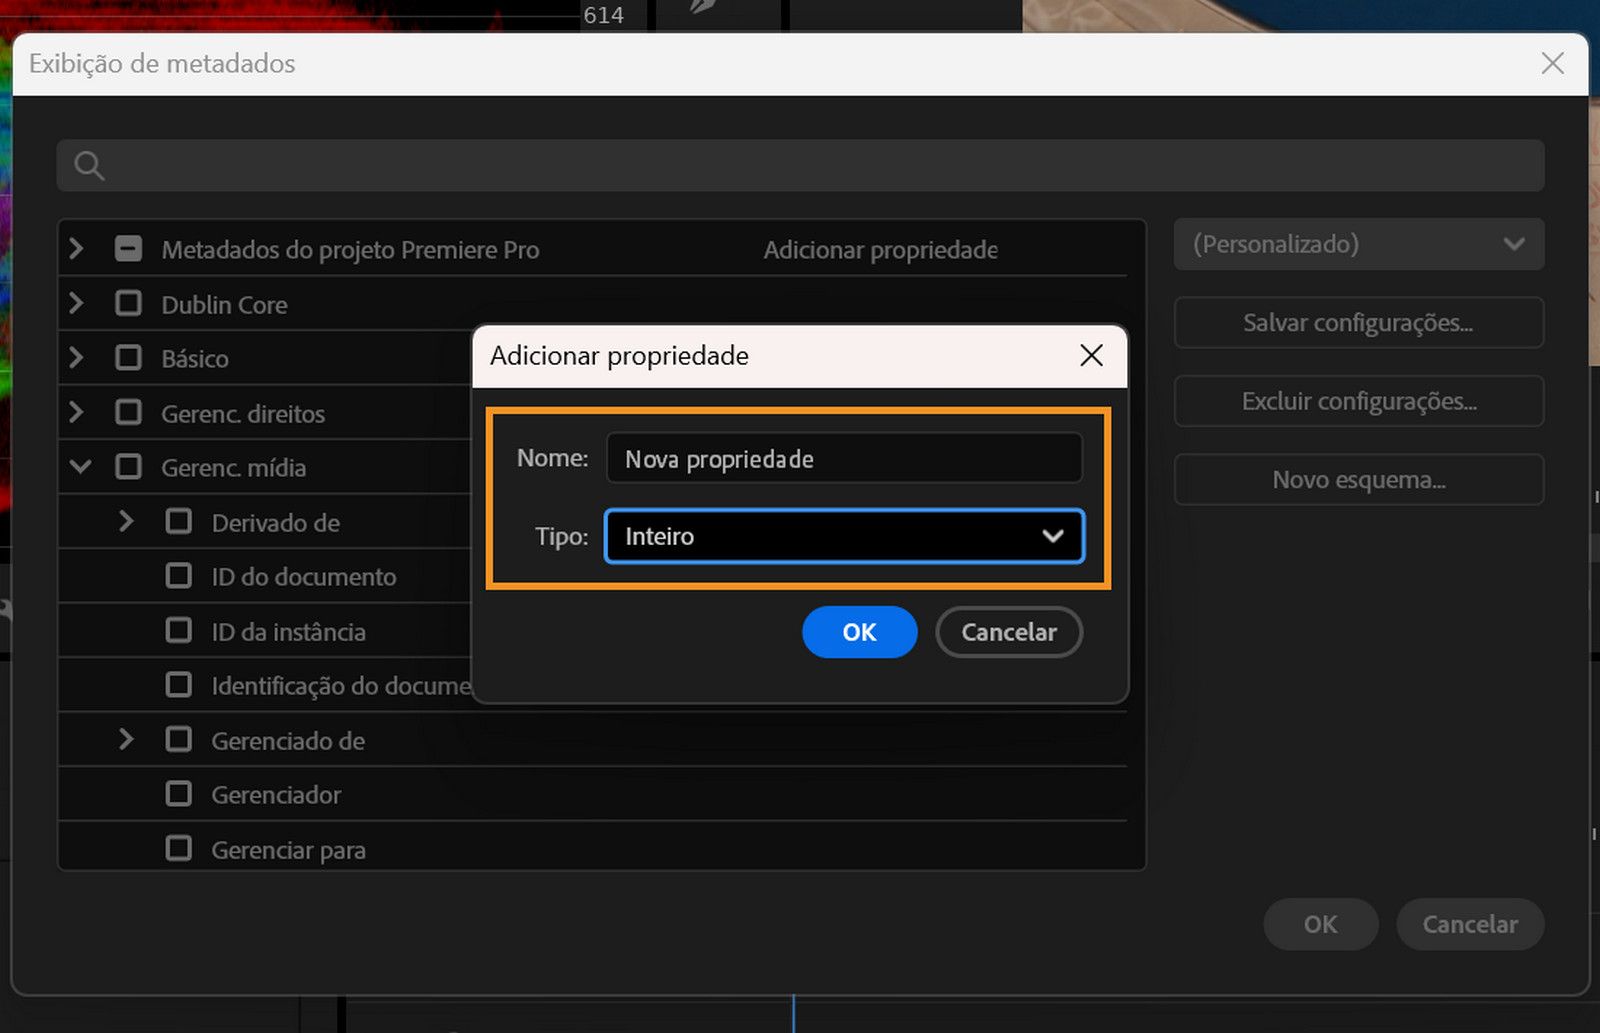The image size is (1600, 1033).
Task: Collapse the Gerenc. mídia category
Action: [79, 466]
